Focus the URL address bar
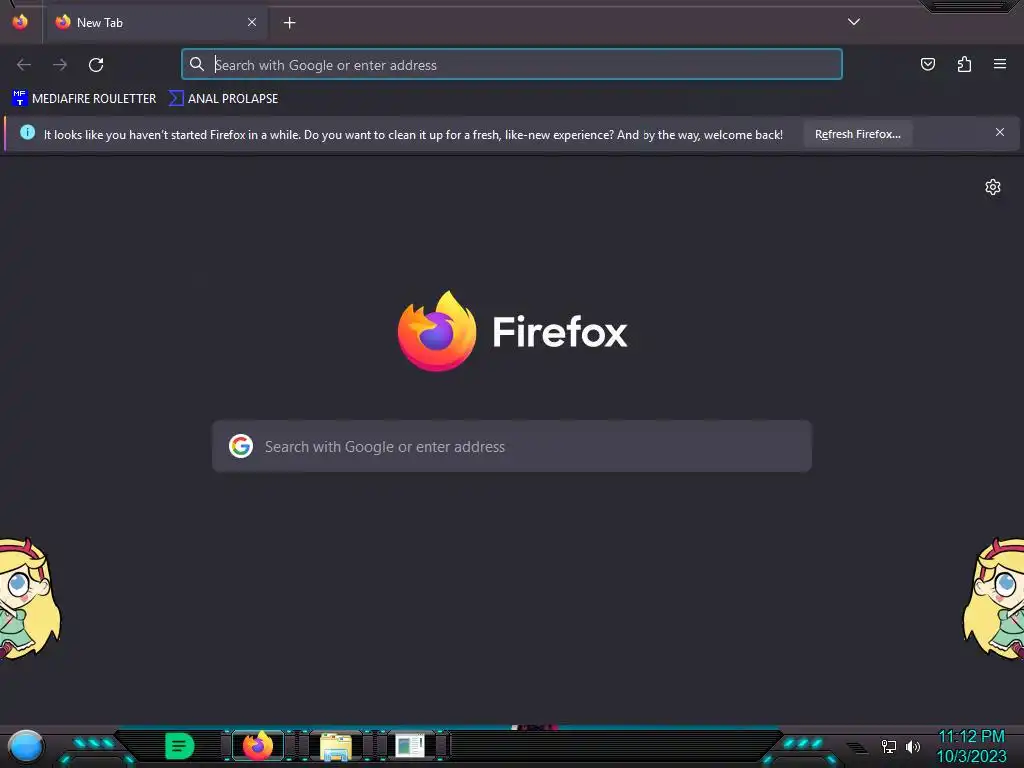This screenshot has height=768, width=1024. tap(512, 65)
